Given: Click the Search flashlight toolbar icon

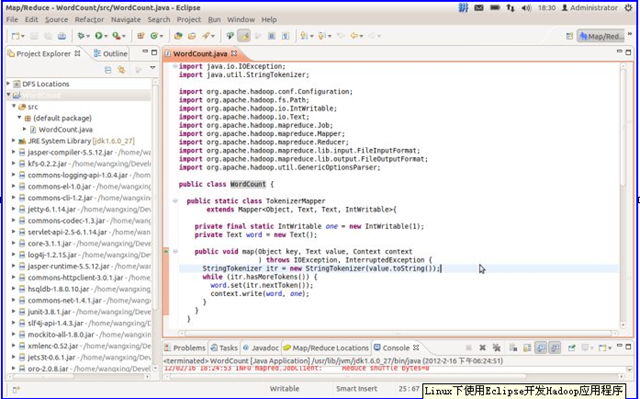Looking at the screenshot, I should click(x=206, y=36).
